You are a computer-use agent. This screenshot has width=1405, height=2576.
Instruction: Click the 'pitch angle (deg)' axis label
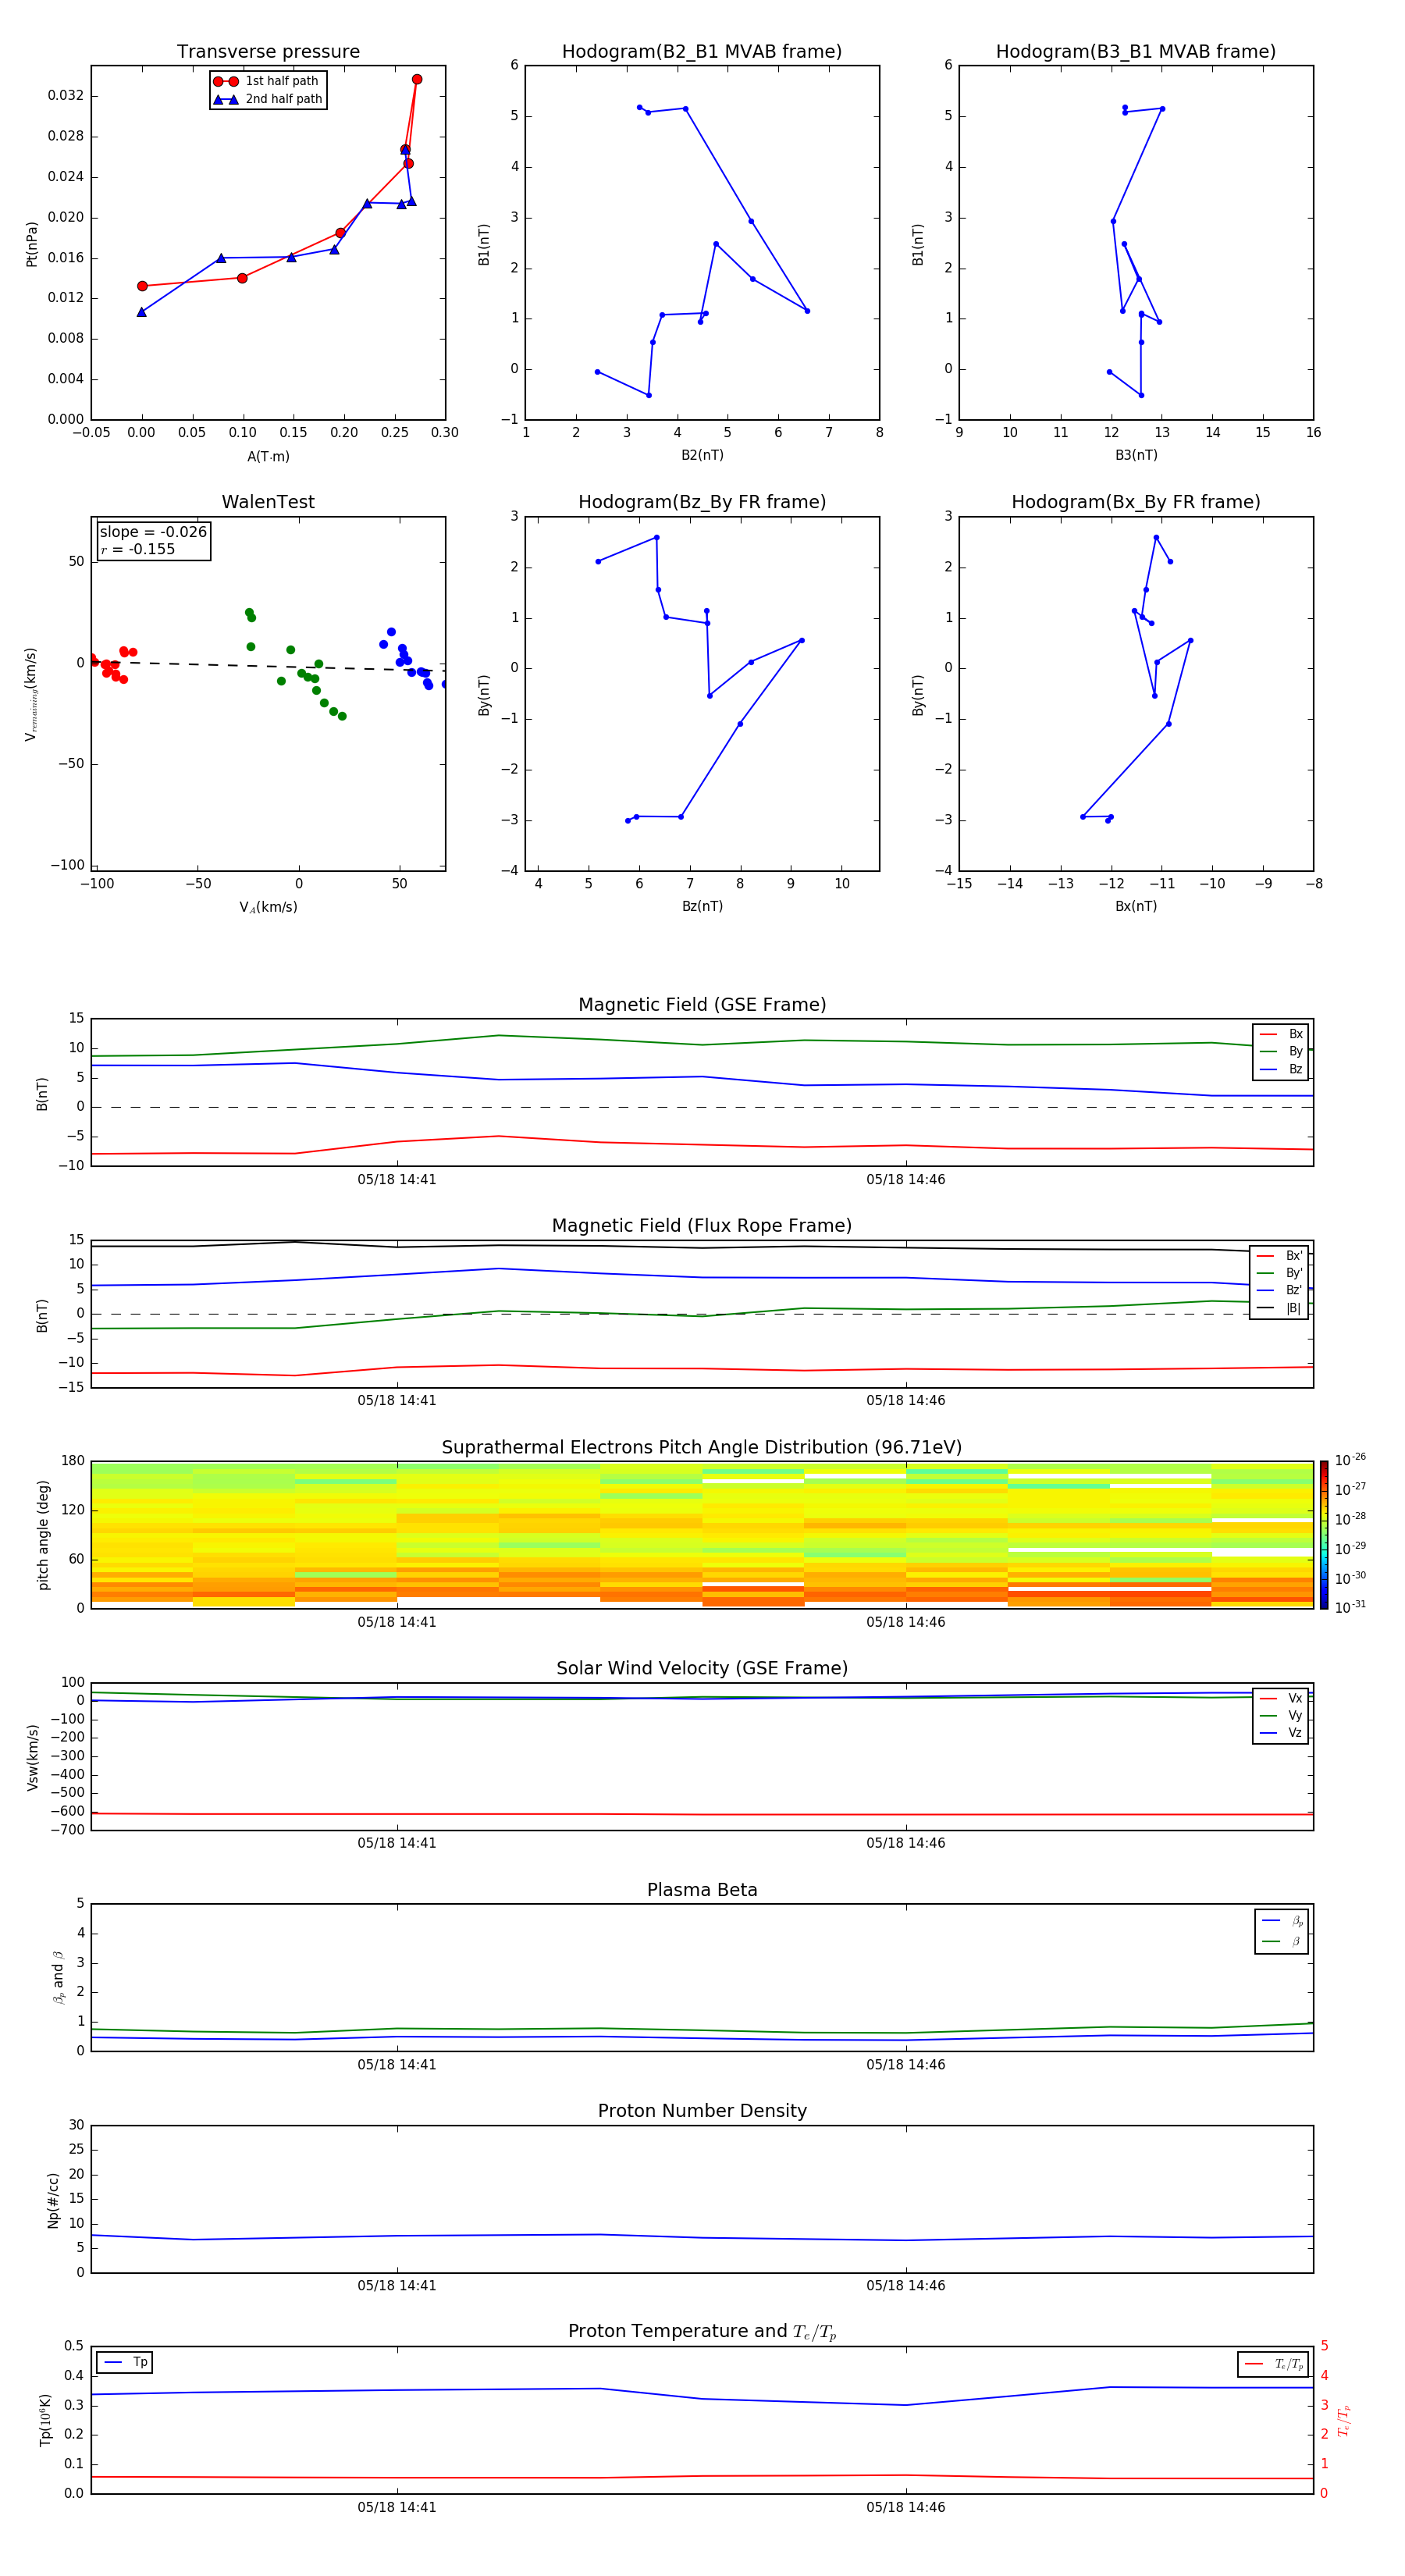(x=43, y=1535)
